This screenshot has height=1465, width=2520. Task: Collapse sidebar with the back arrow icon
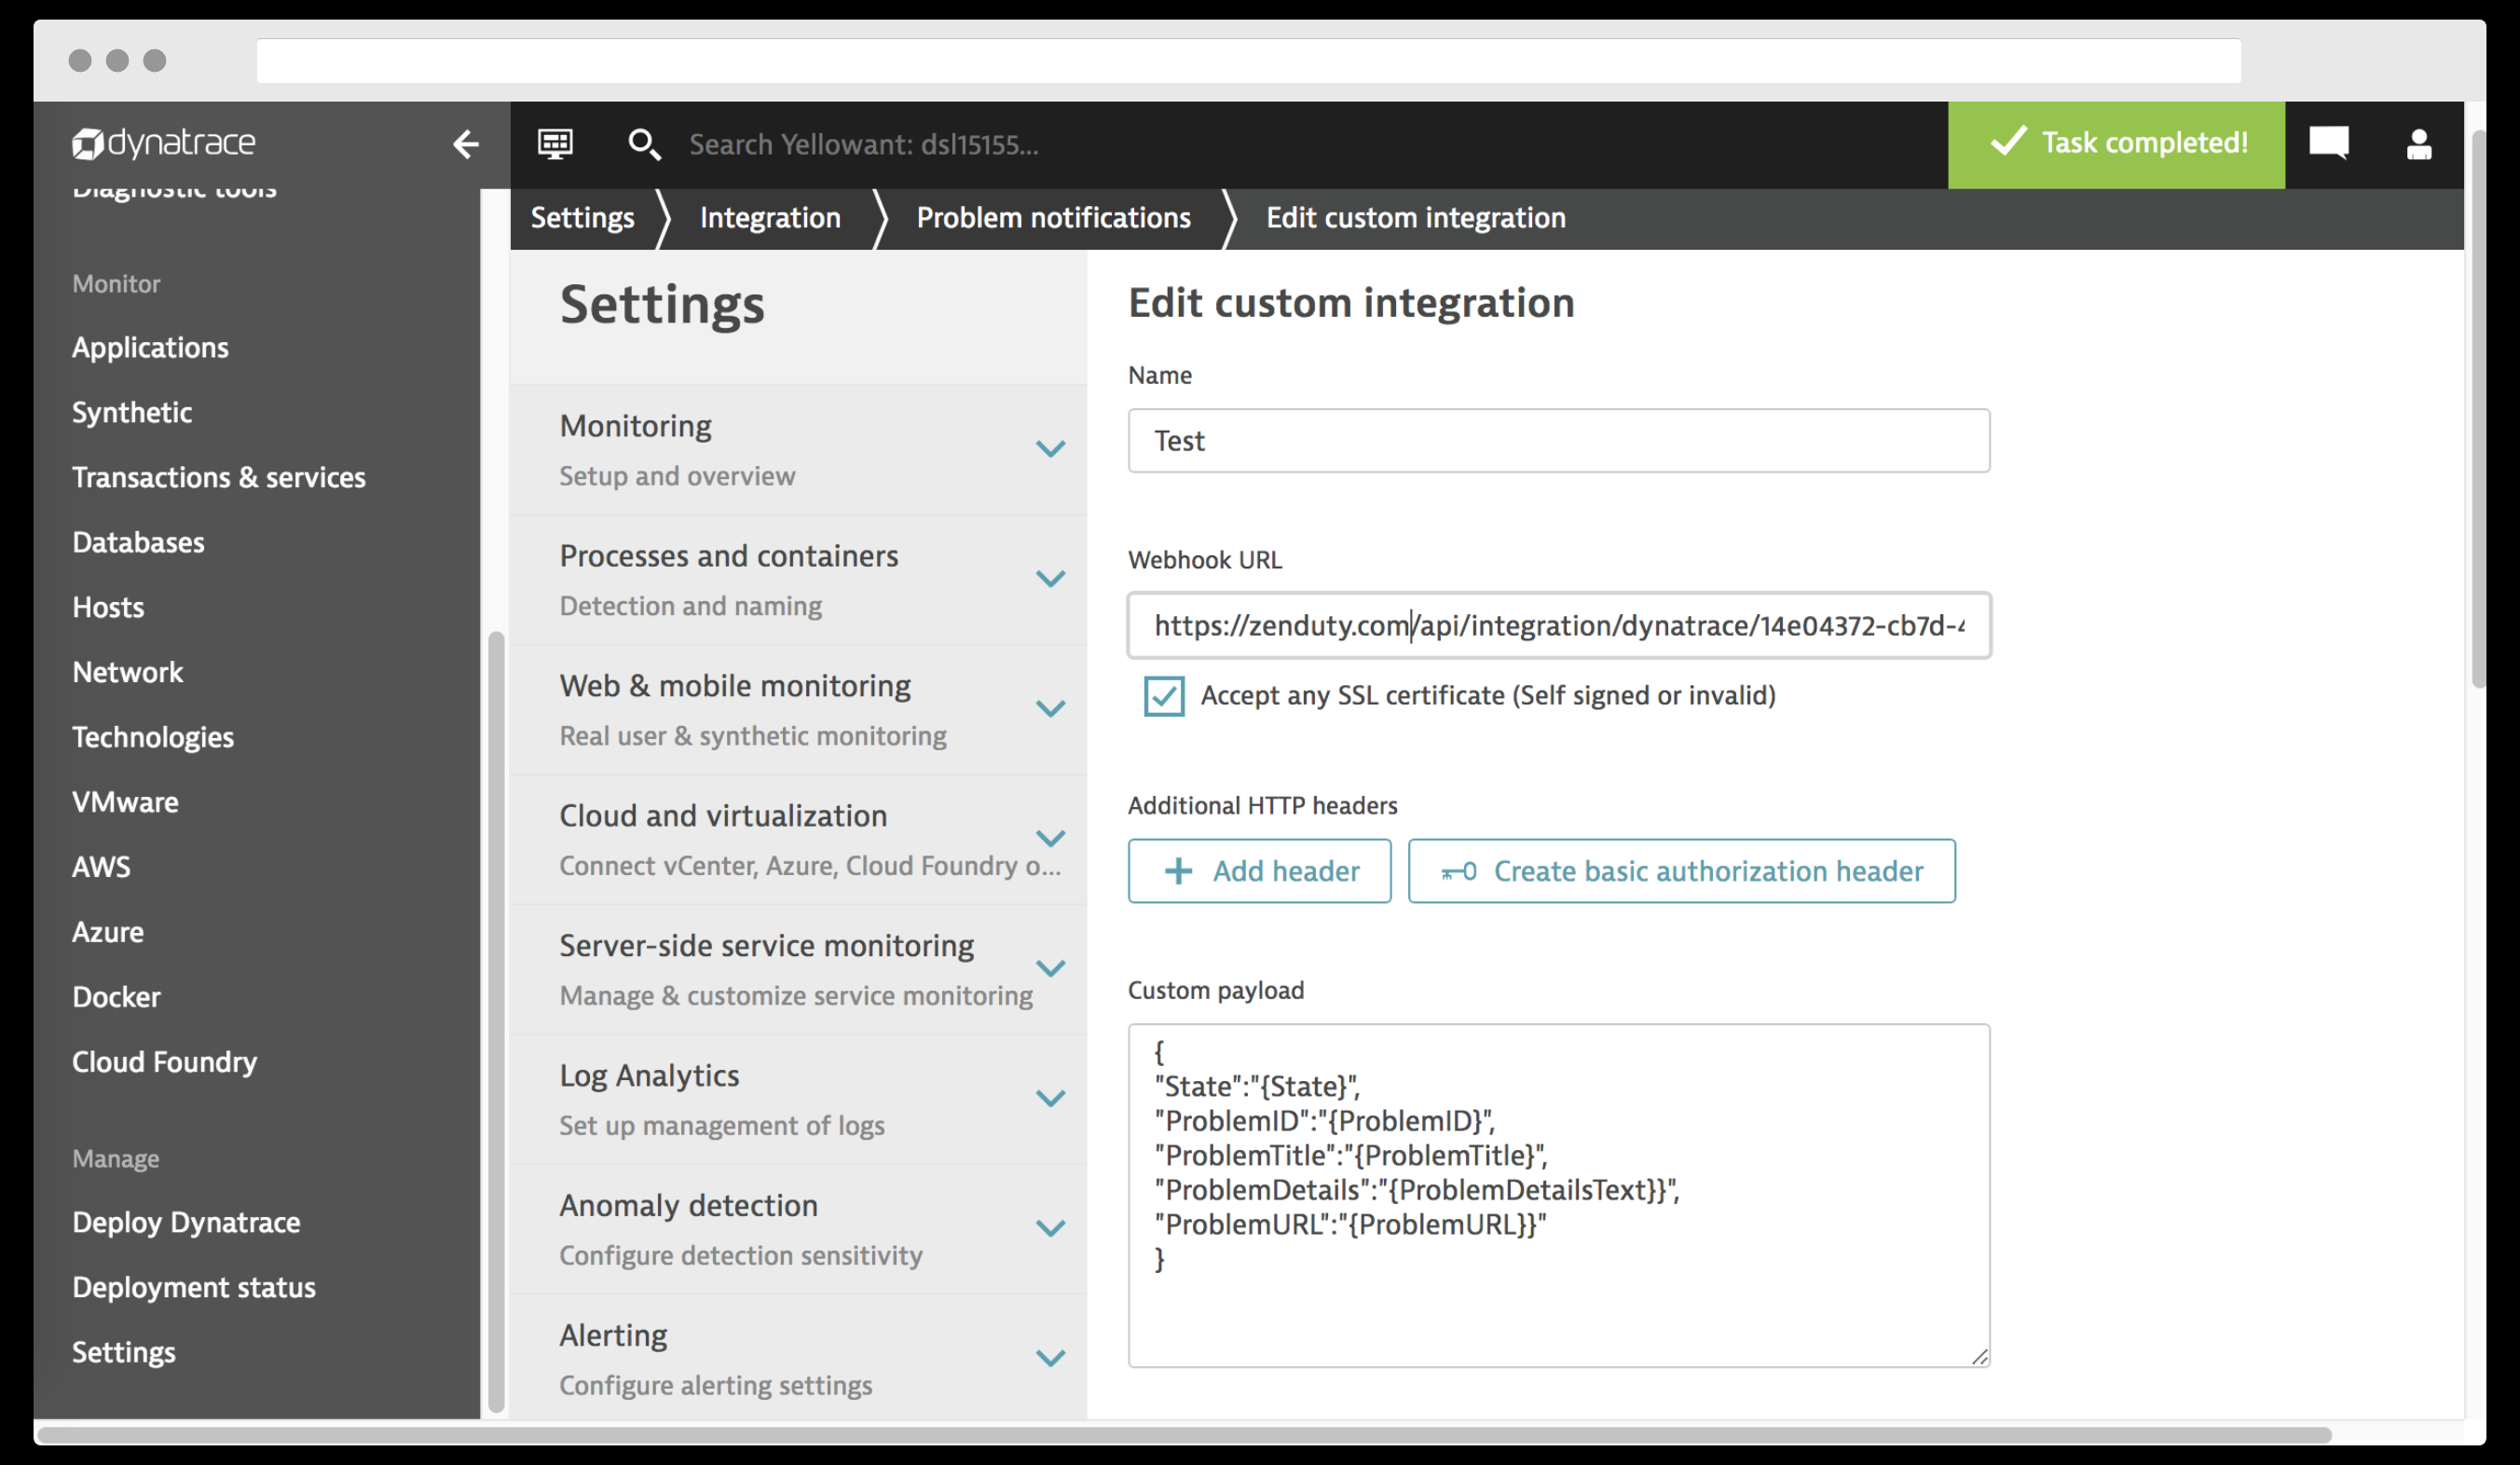(x=465, y=144)
